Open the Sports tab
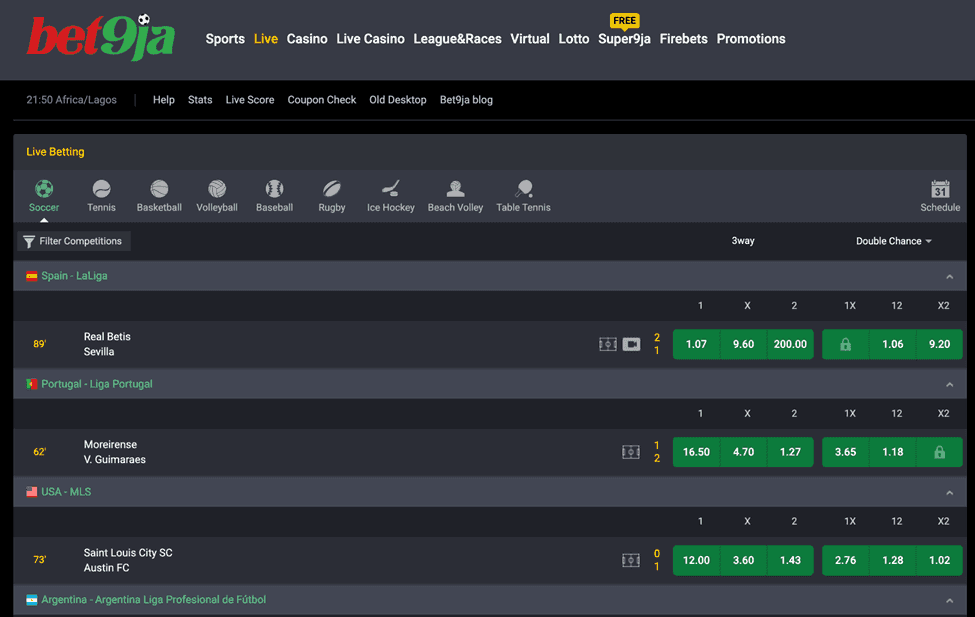The height and width of the screenshot is (617, 975). pos(225,39)
